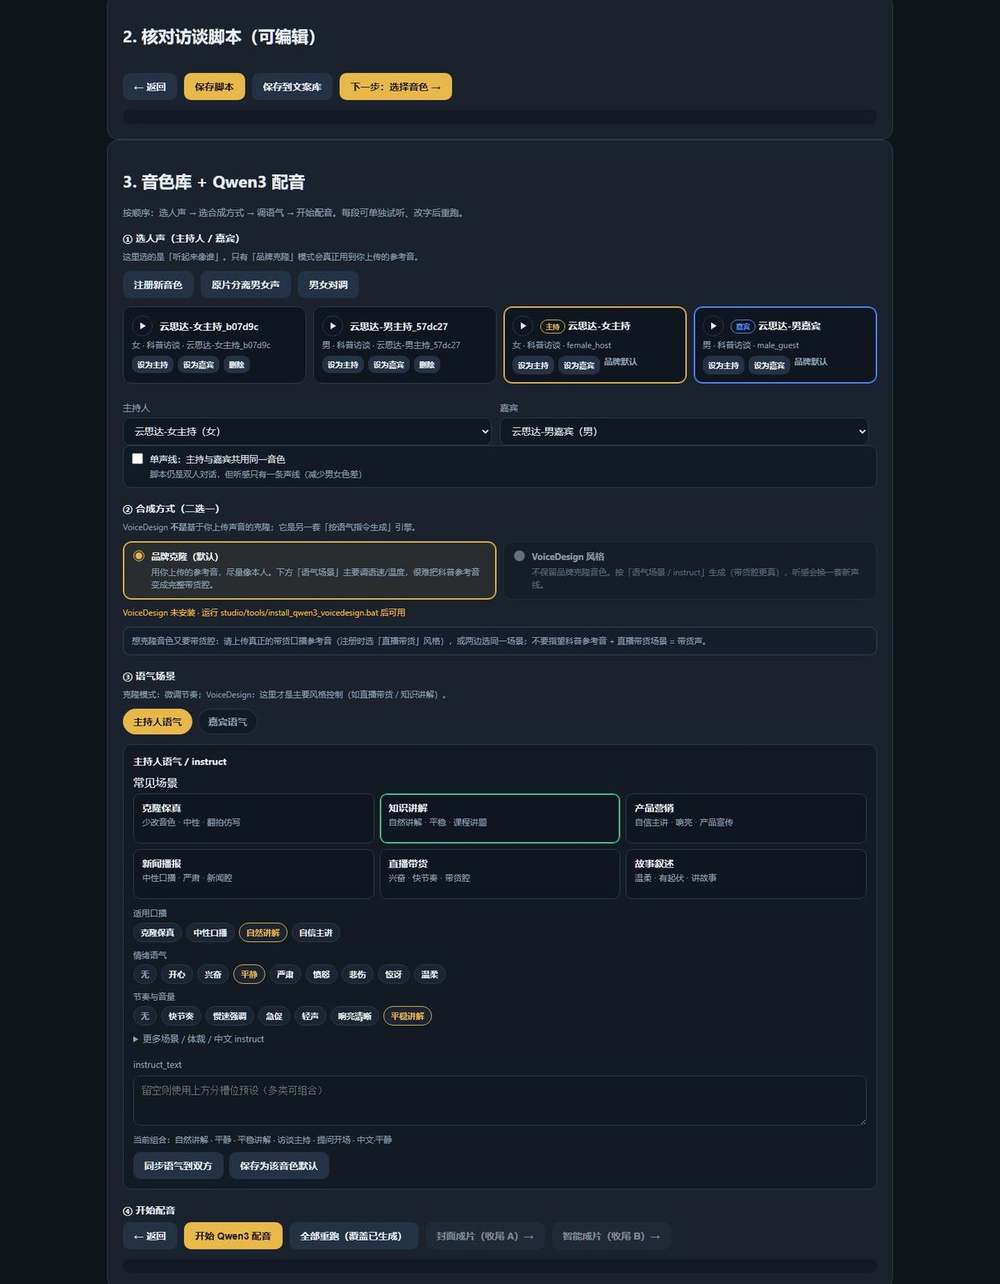The height and width of the screenshot is (1284, 1000).
Task: Click 保存脚本 in script section
Action: click(214, 87)
